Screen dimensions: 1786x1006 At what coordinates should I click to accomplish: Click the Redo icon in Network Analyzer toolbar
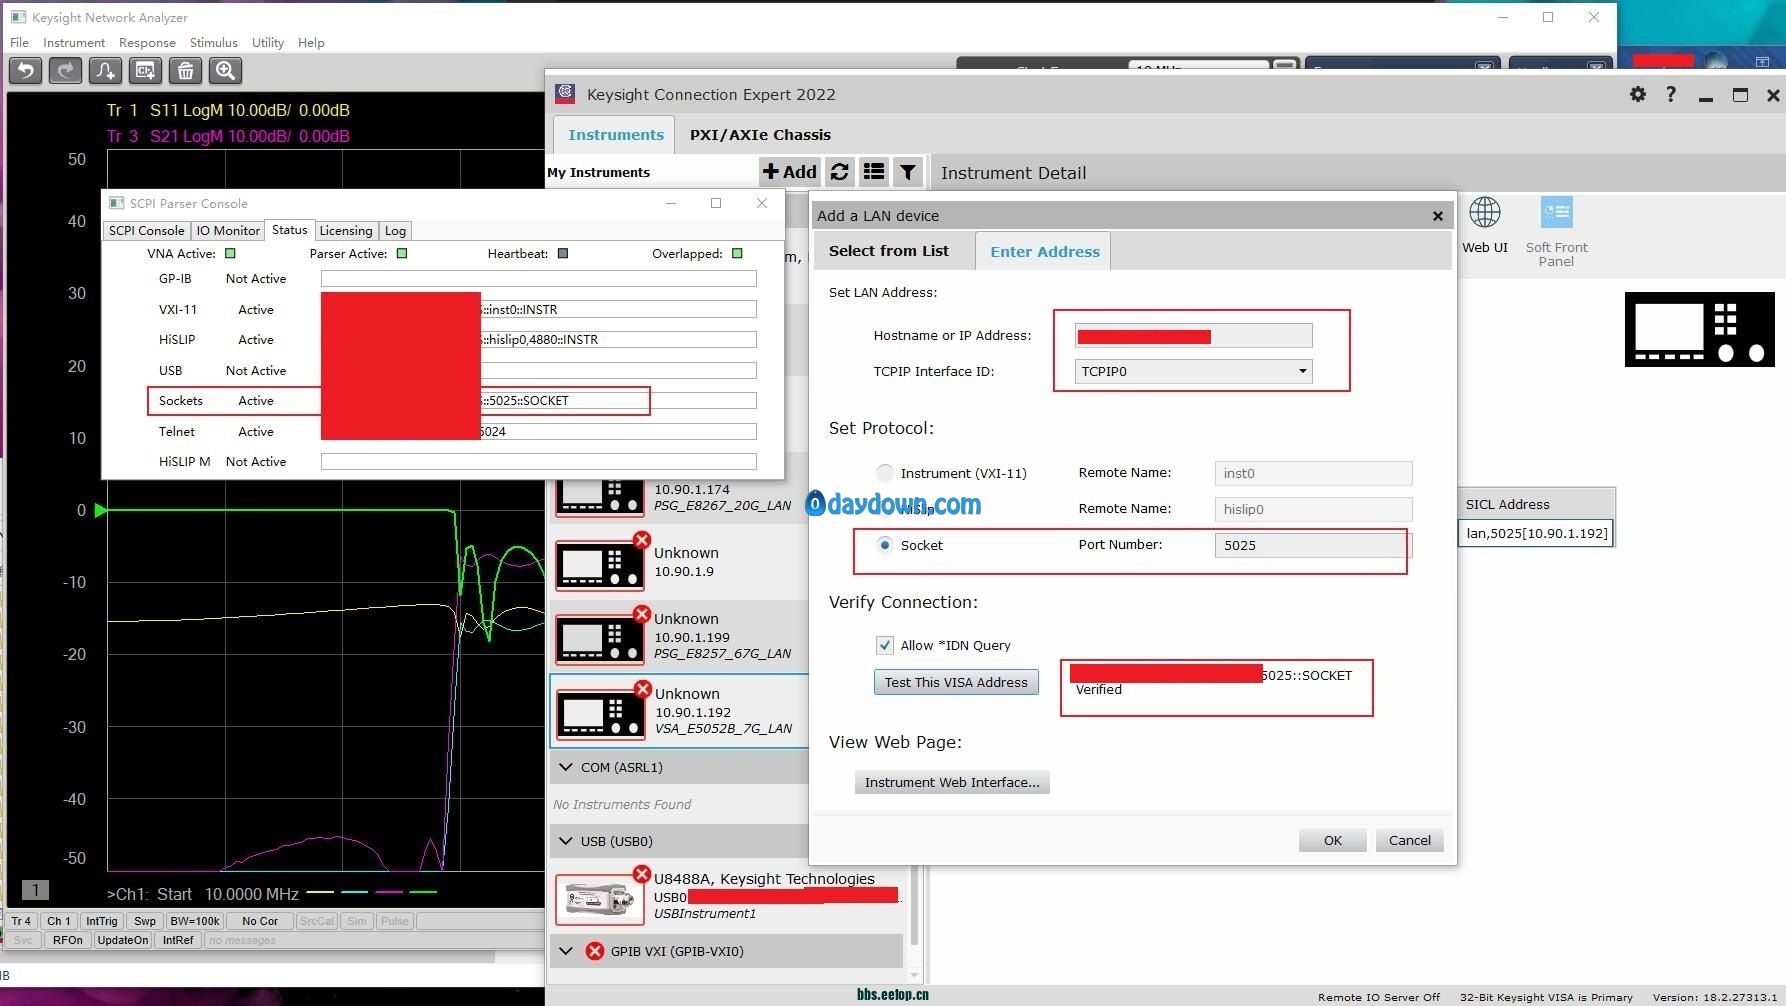[x=66, y=70]
